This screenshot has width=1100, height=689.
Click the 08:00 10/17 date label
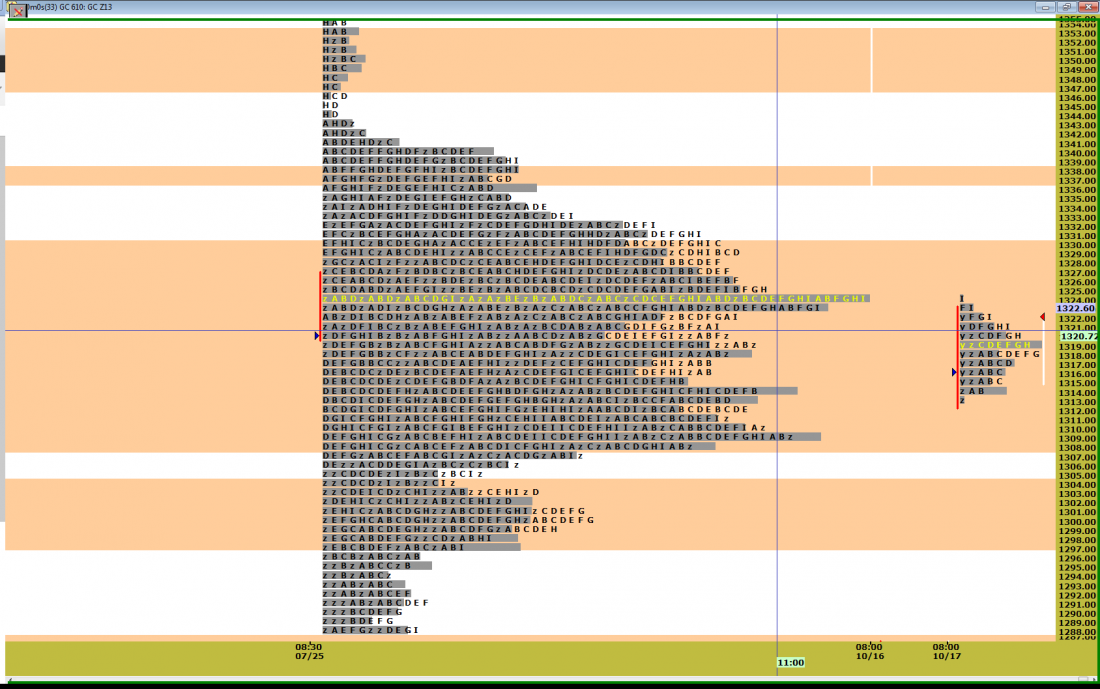point(946,651)
